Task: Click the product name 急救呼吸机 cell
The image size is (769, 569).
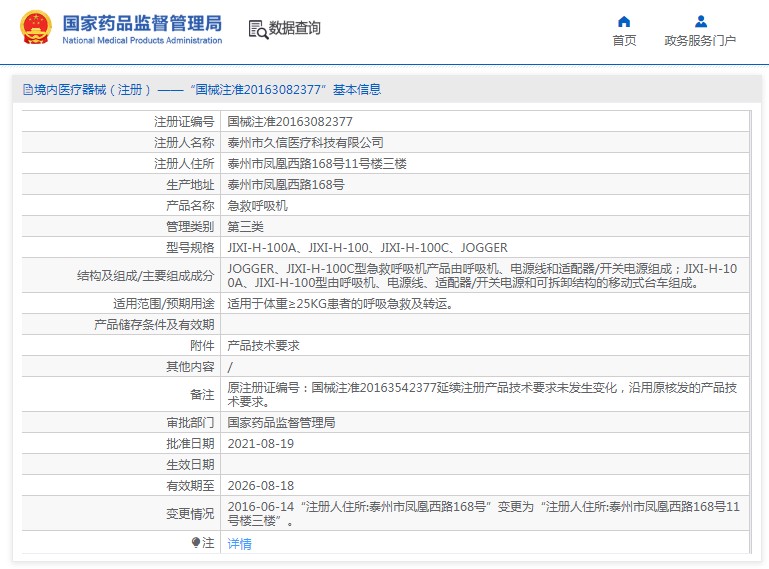Action: [x=258, y=205]
